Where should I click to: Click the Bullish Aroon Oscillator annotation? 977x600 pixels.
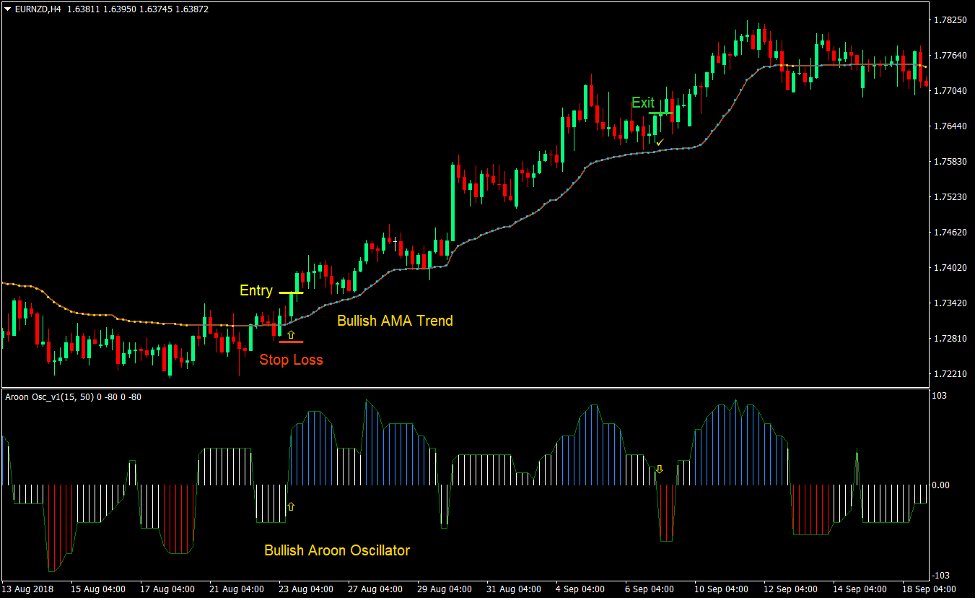[x=337, y=551]
